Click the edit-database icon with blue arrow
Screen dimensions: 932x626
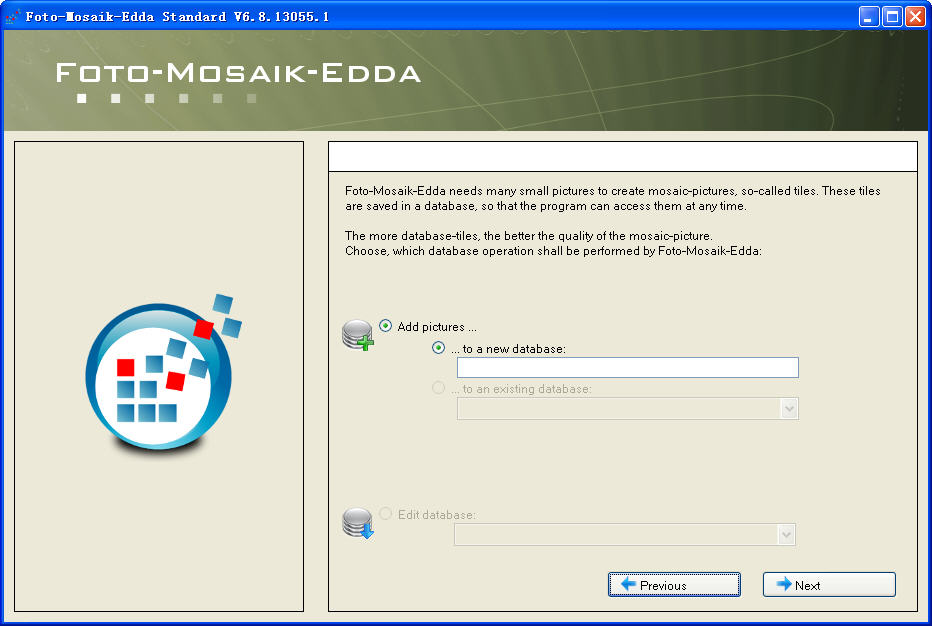(358, 523)
